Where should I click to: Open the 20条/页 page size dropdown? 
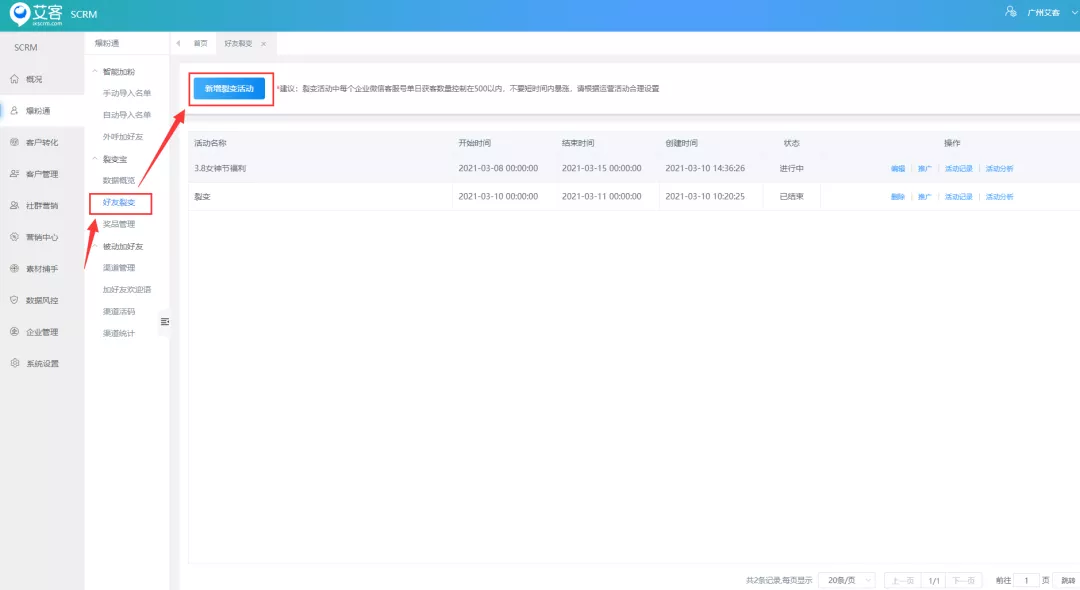coord(848,580)
